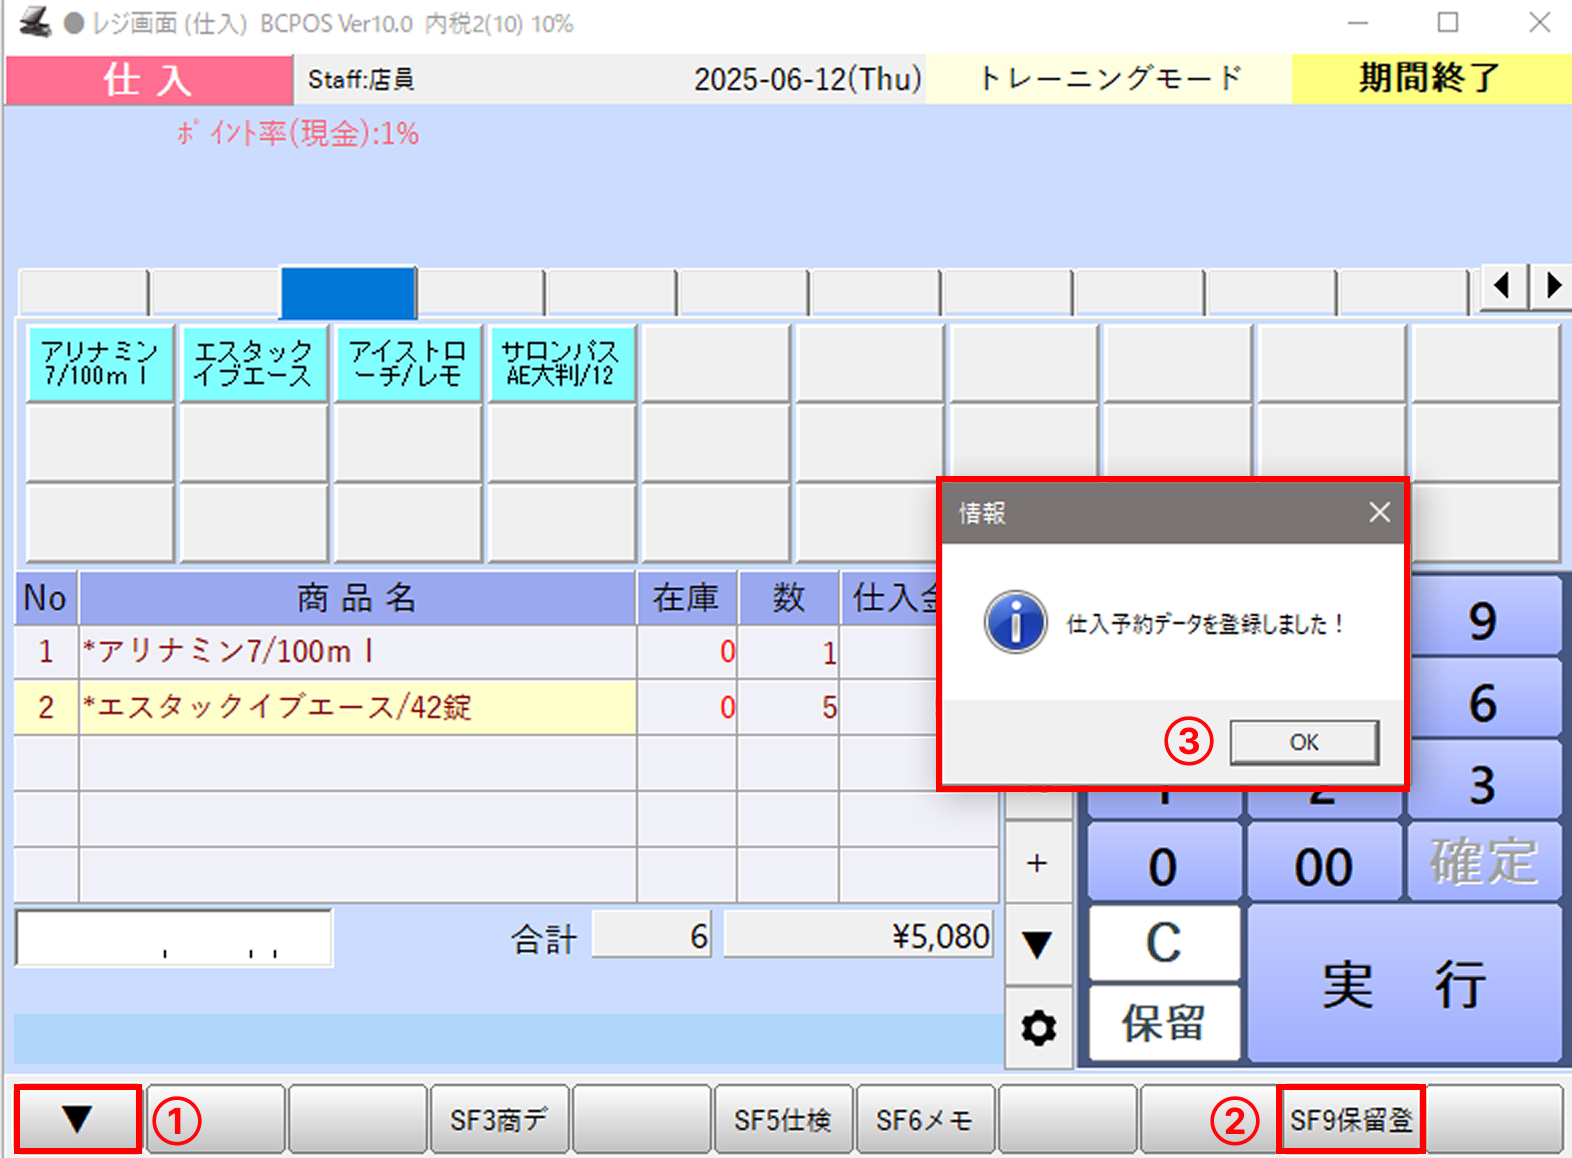Open SF6メモ memo function
The image size is (1572, 1158).
[925, 1119]
